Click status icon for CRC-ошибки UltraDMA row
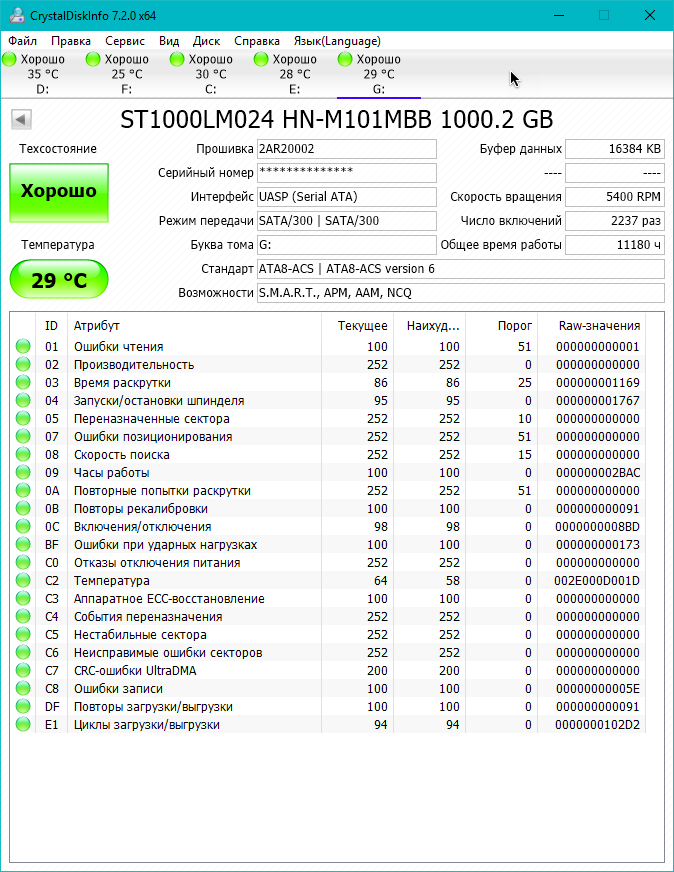Viewport: 674px width, 872px height. coord(23,670)
